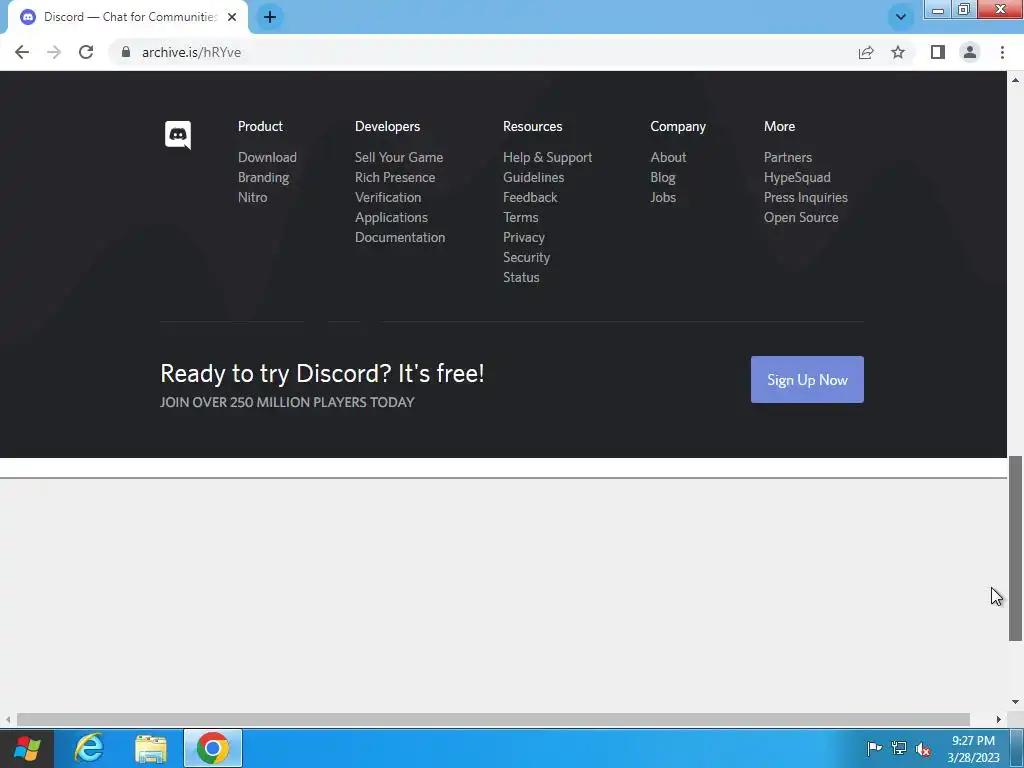This screenshot has height=768, width=1024.
Task: Open the Verification link
Action: pyautogui.click(x=388, y=197)
